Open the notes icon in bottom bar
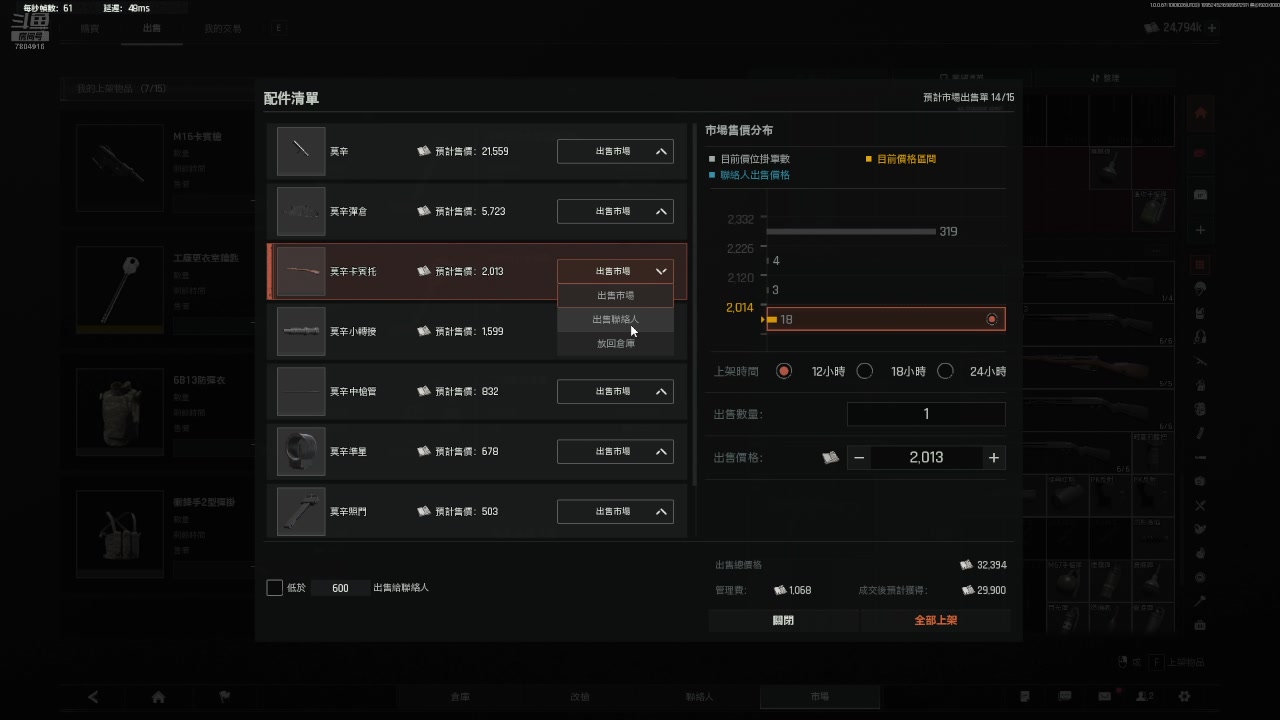Screen dimensions: 1280x720 pos(1025,696)
